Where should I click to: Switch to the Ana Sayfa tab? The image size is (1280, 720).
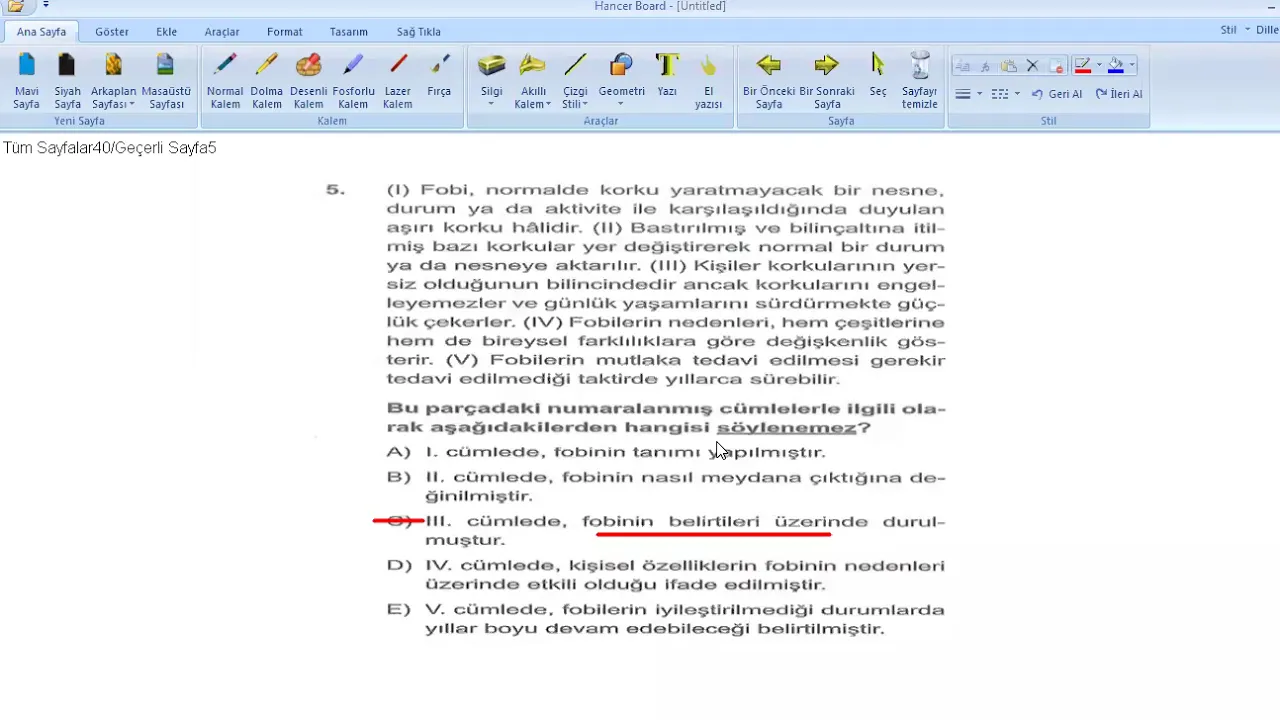tap(41, 32)
